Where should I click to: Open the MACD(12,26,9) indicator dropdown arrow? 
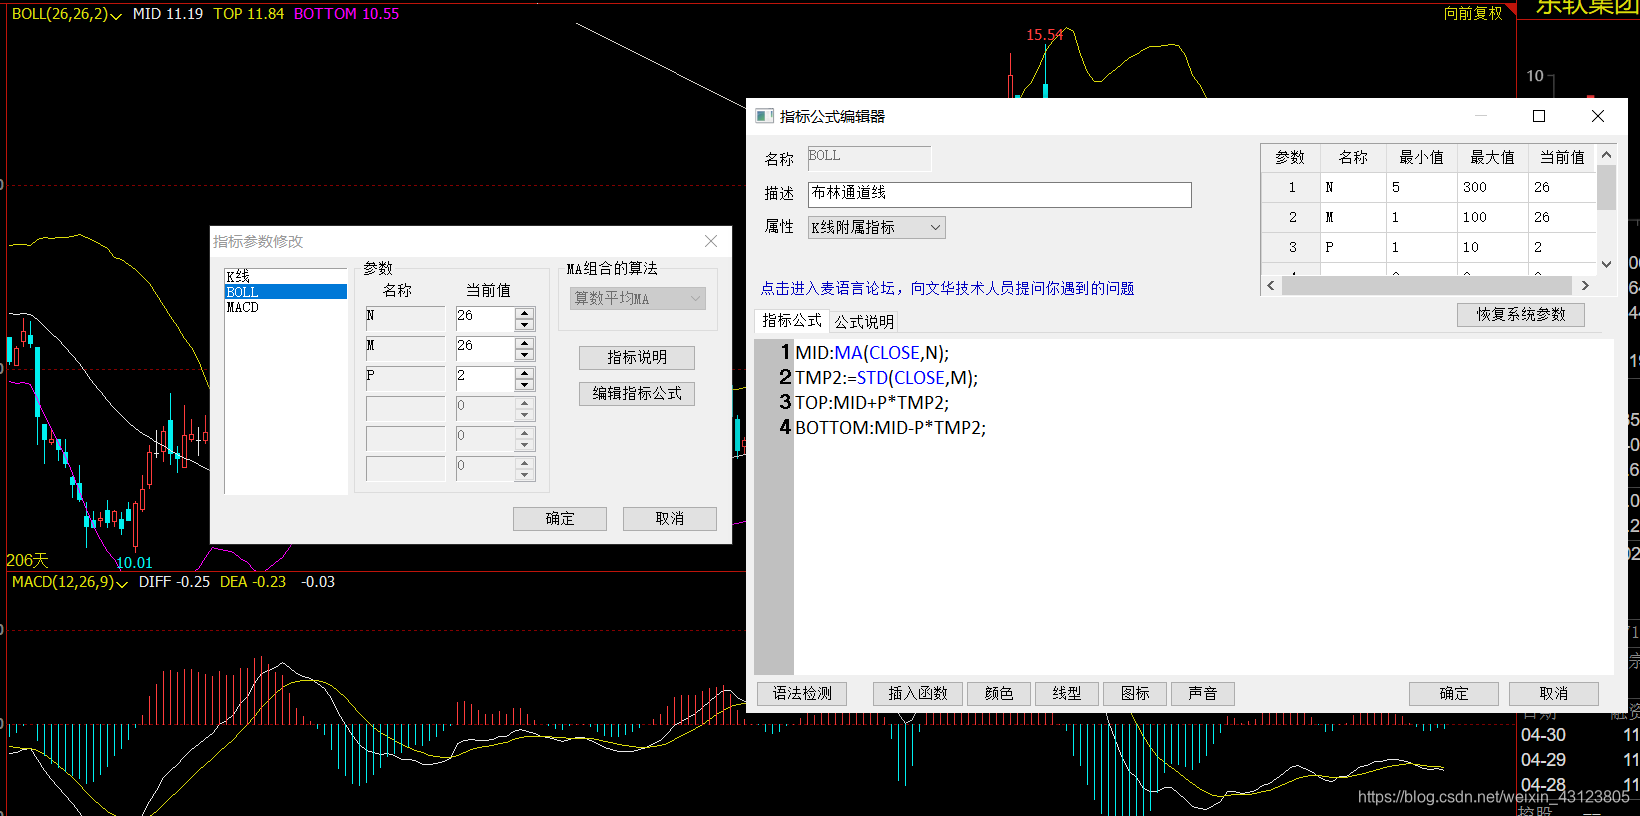[x=122, y=583]
